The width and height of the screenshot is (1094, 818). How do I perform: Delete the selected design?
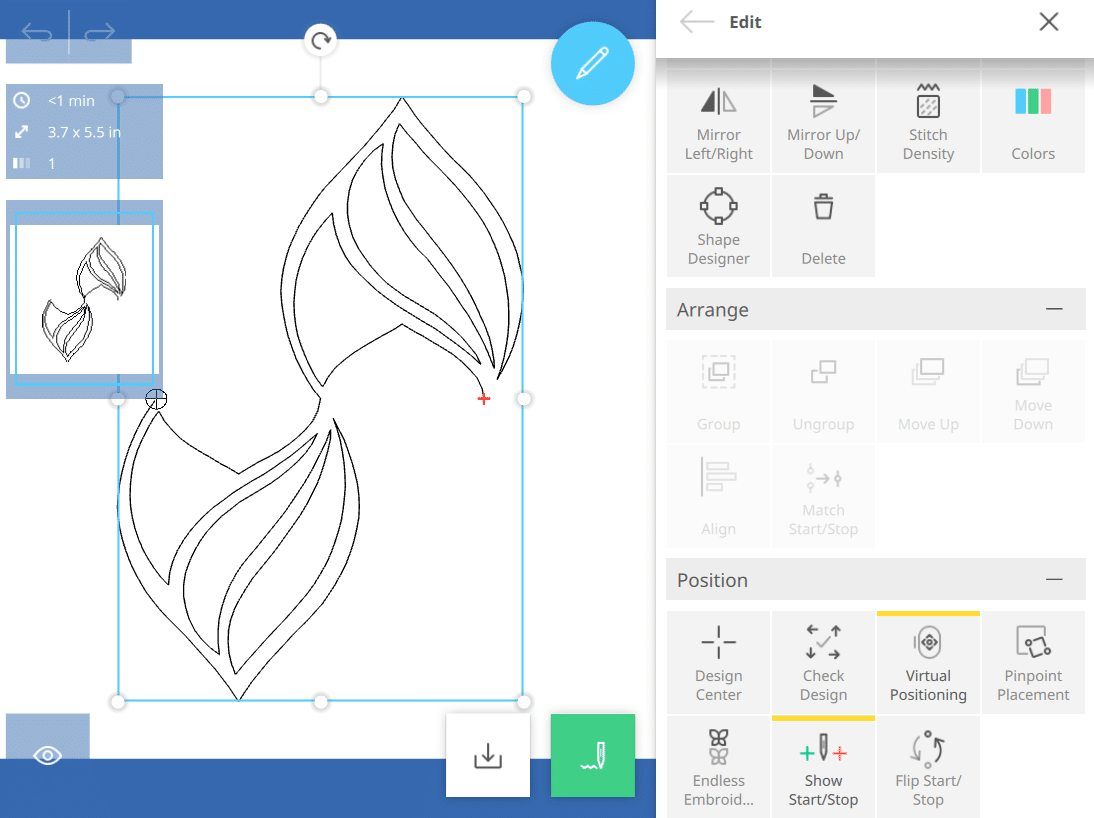pos(823,225)
